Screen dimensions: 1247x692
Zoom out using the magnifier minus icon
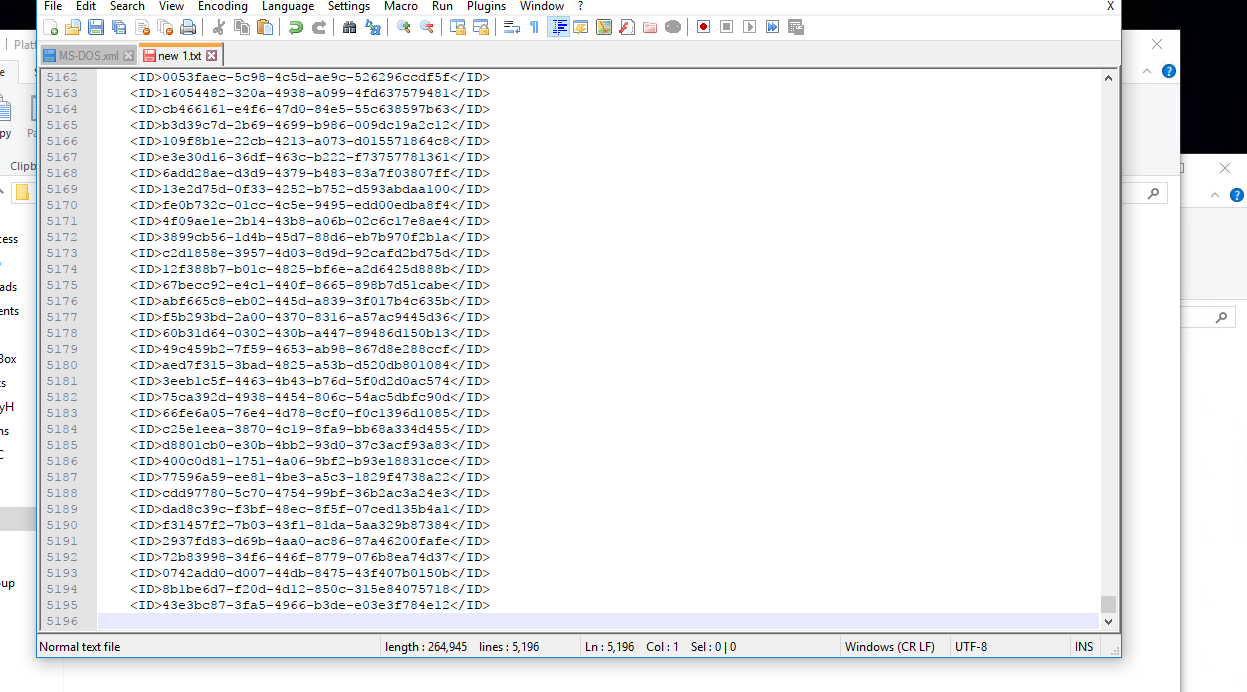[427, 27]
